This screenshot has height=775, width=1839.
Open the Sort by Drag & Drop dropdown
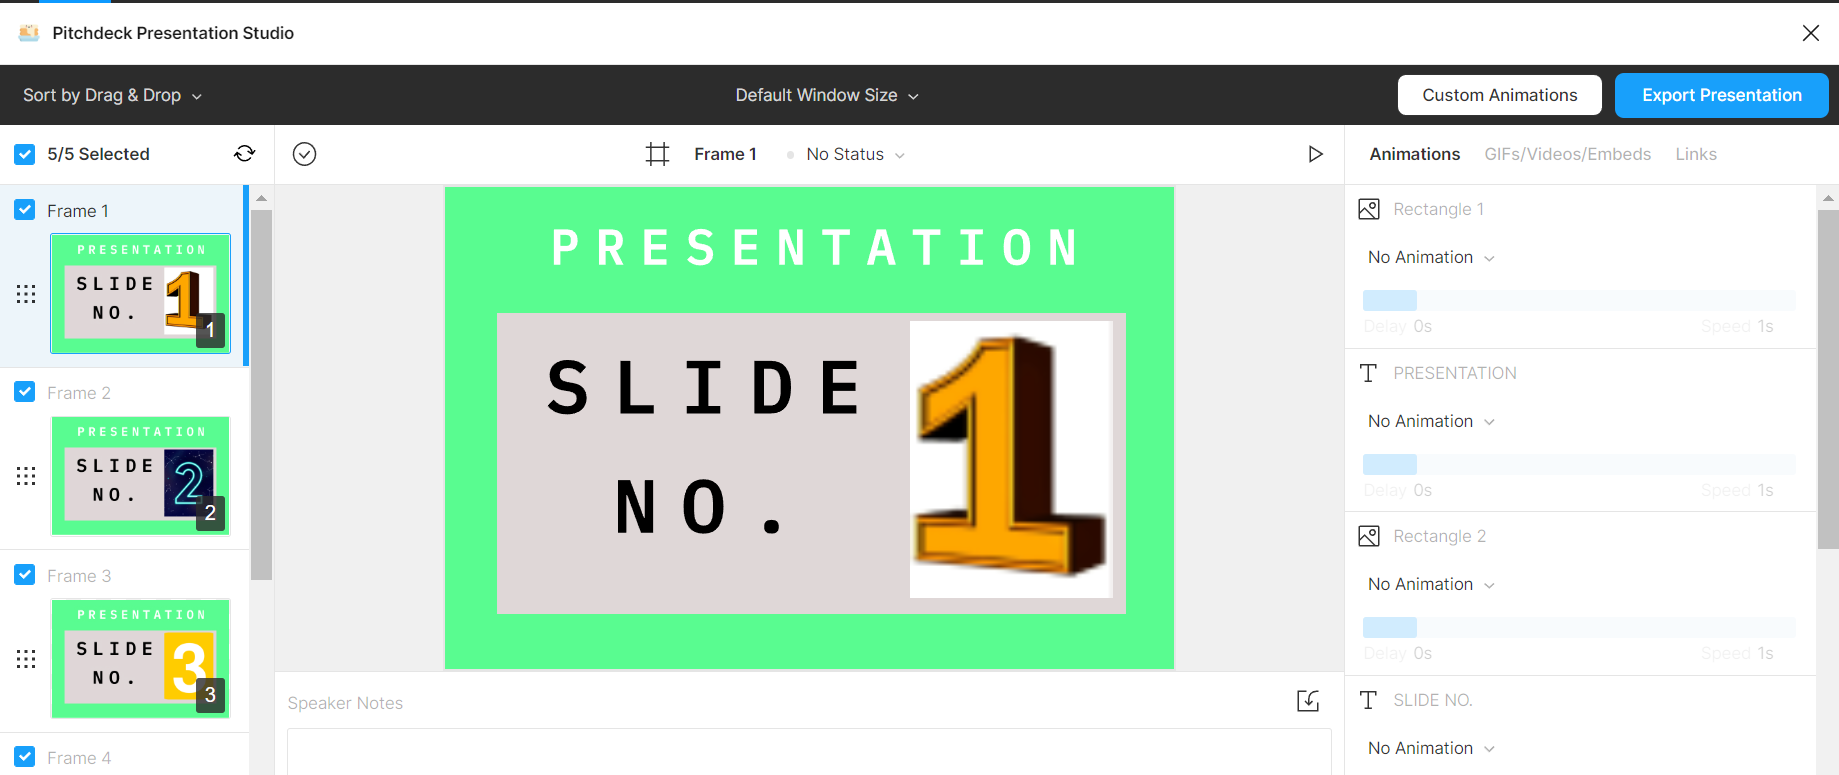(x=113, y=95)
